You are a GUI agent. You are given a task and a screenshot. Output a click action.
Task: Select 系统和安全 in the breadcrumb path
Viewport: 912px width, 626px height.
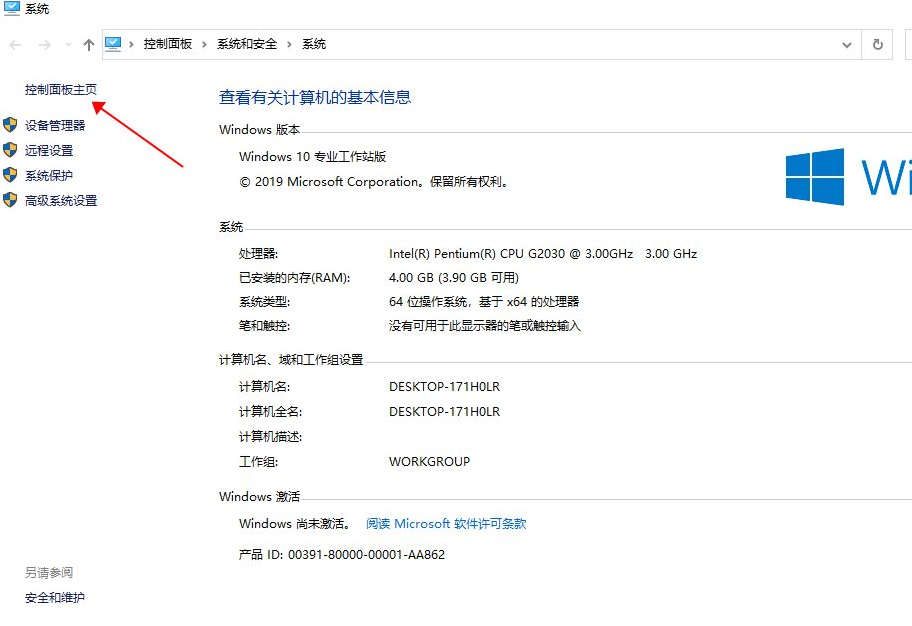tap(247, 44)
